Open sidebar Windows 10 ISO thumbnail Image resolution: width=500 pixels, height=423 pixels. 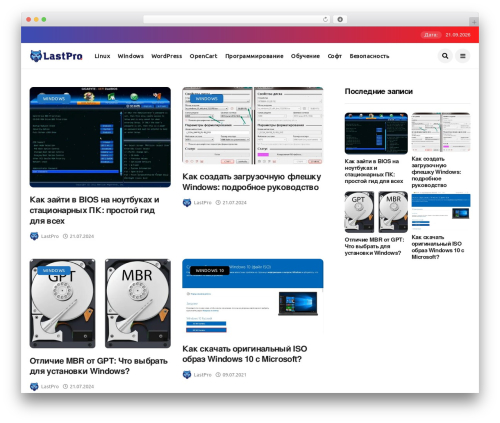point(441,211)
